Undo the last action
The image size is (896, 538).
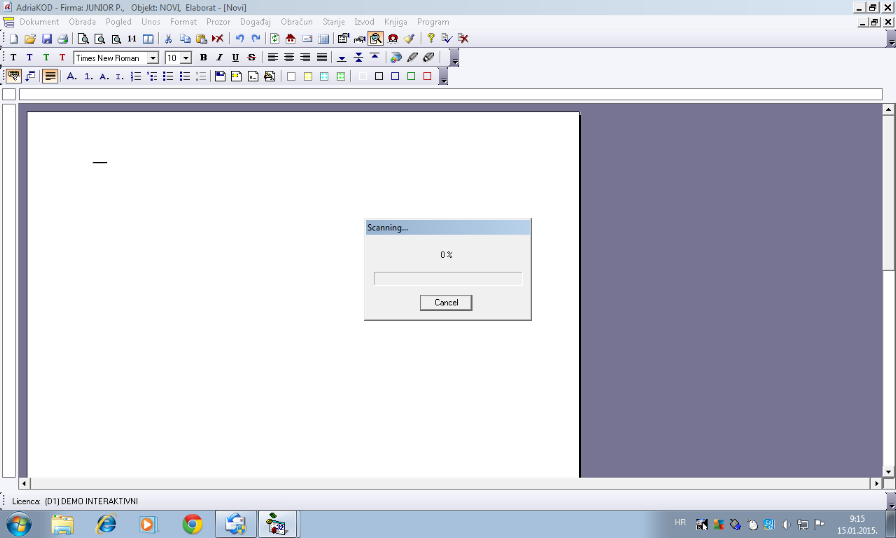(240, 39)
